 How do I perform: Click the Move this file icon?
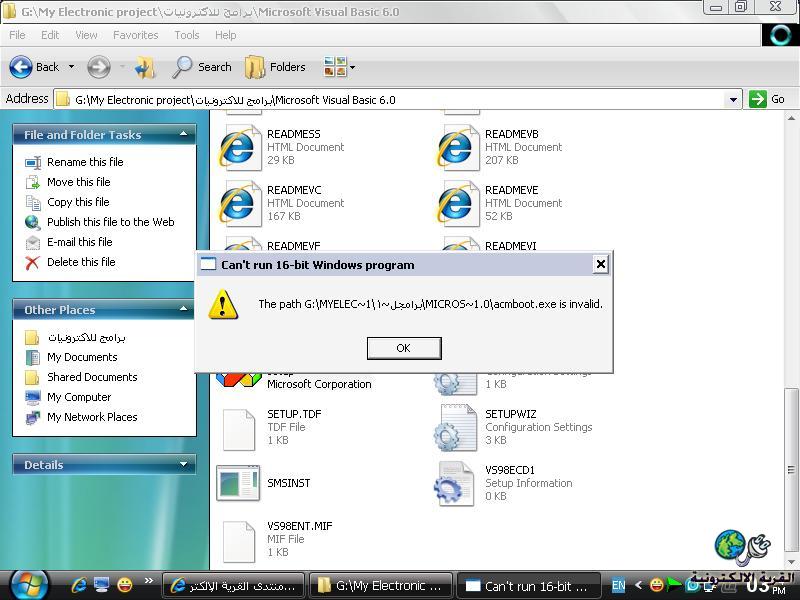pyautogui.click(x=33, y=182)
